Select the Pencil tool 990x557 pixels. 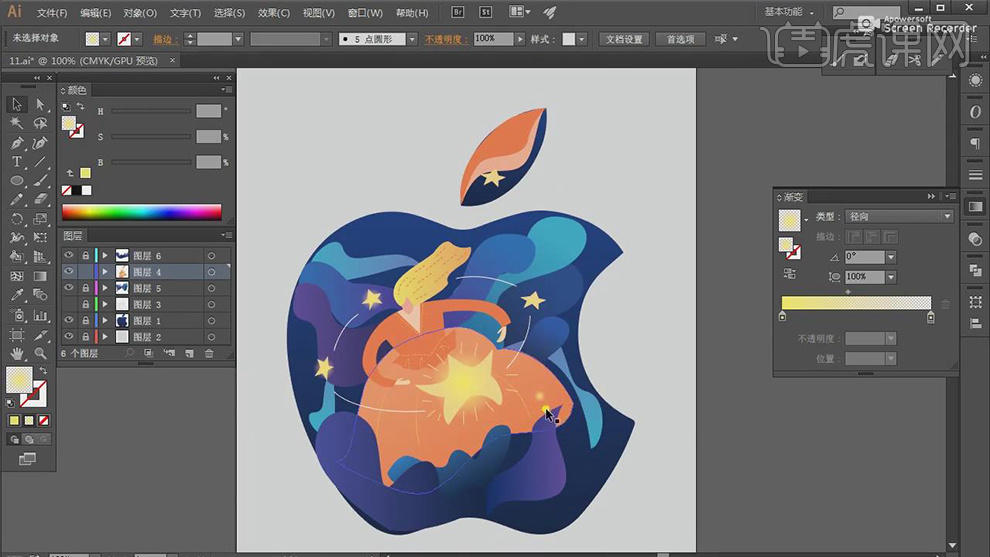coord(16,200)
